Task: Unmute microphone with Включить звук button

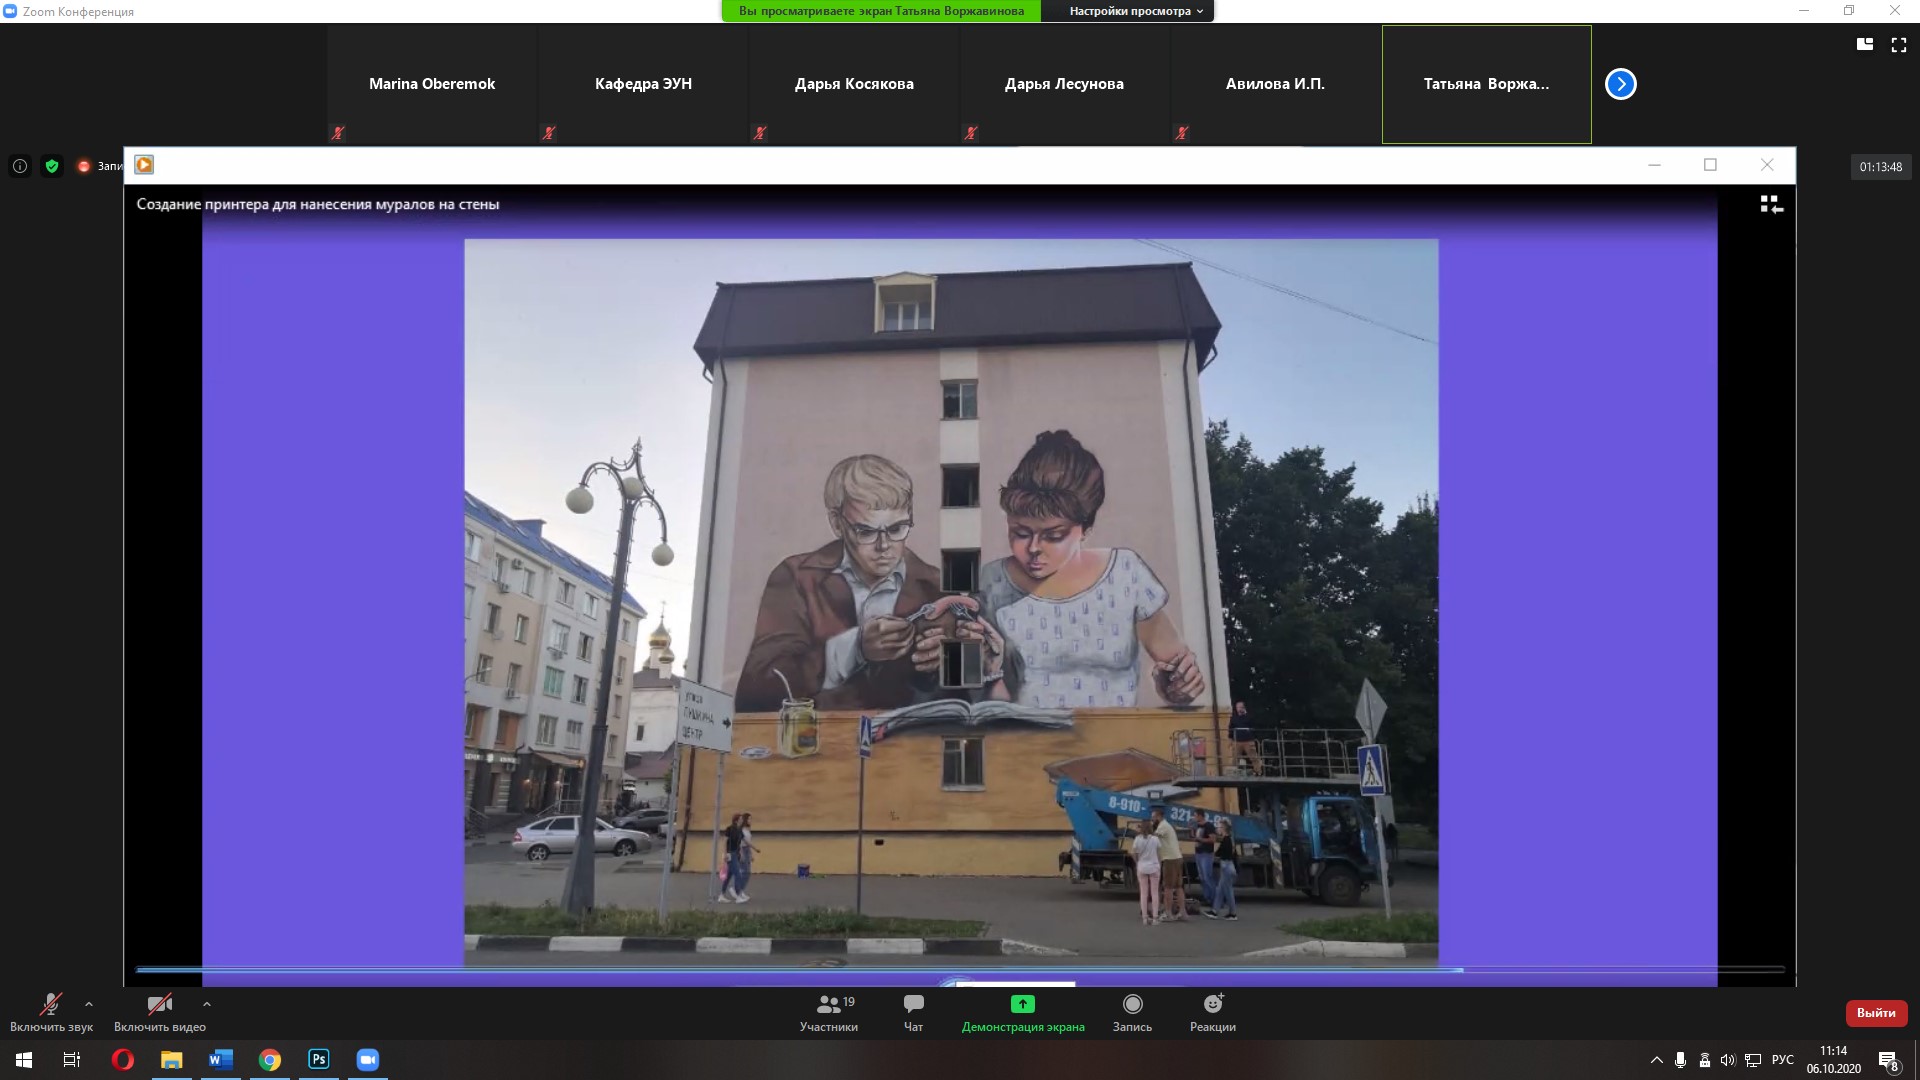Action: (x=51, y=1012)
